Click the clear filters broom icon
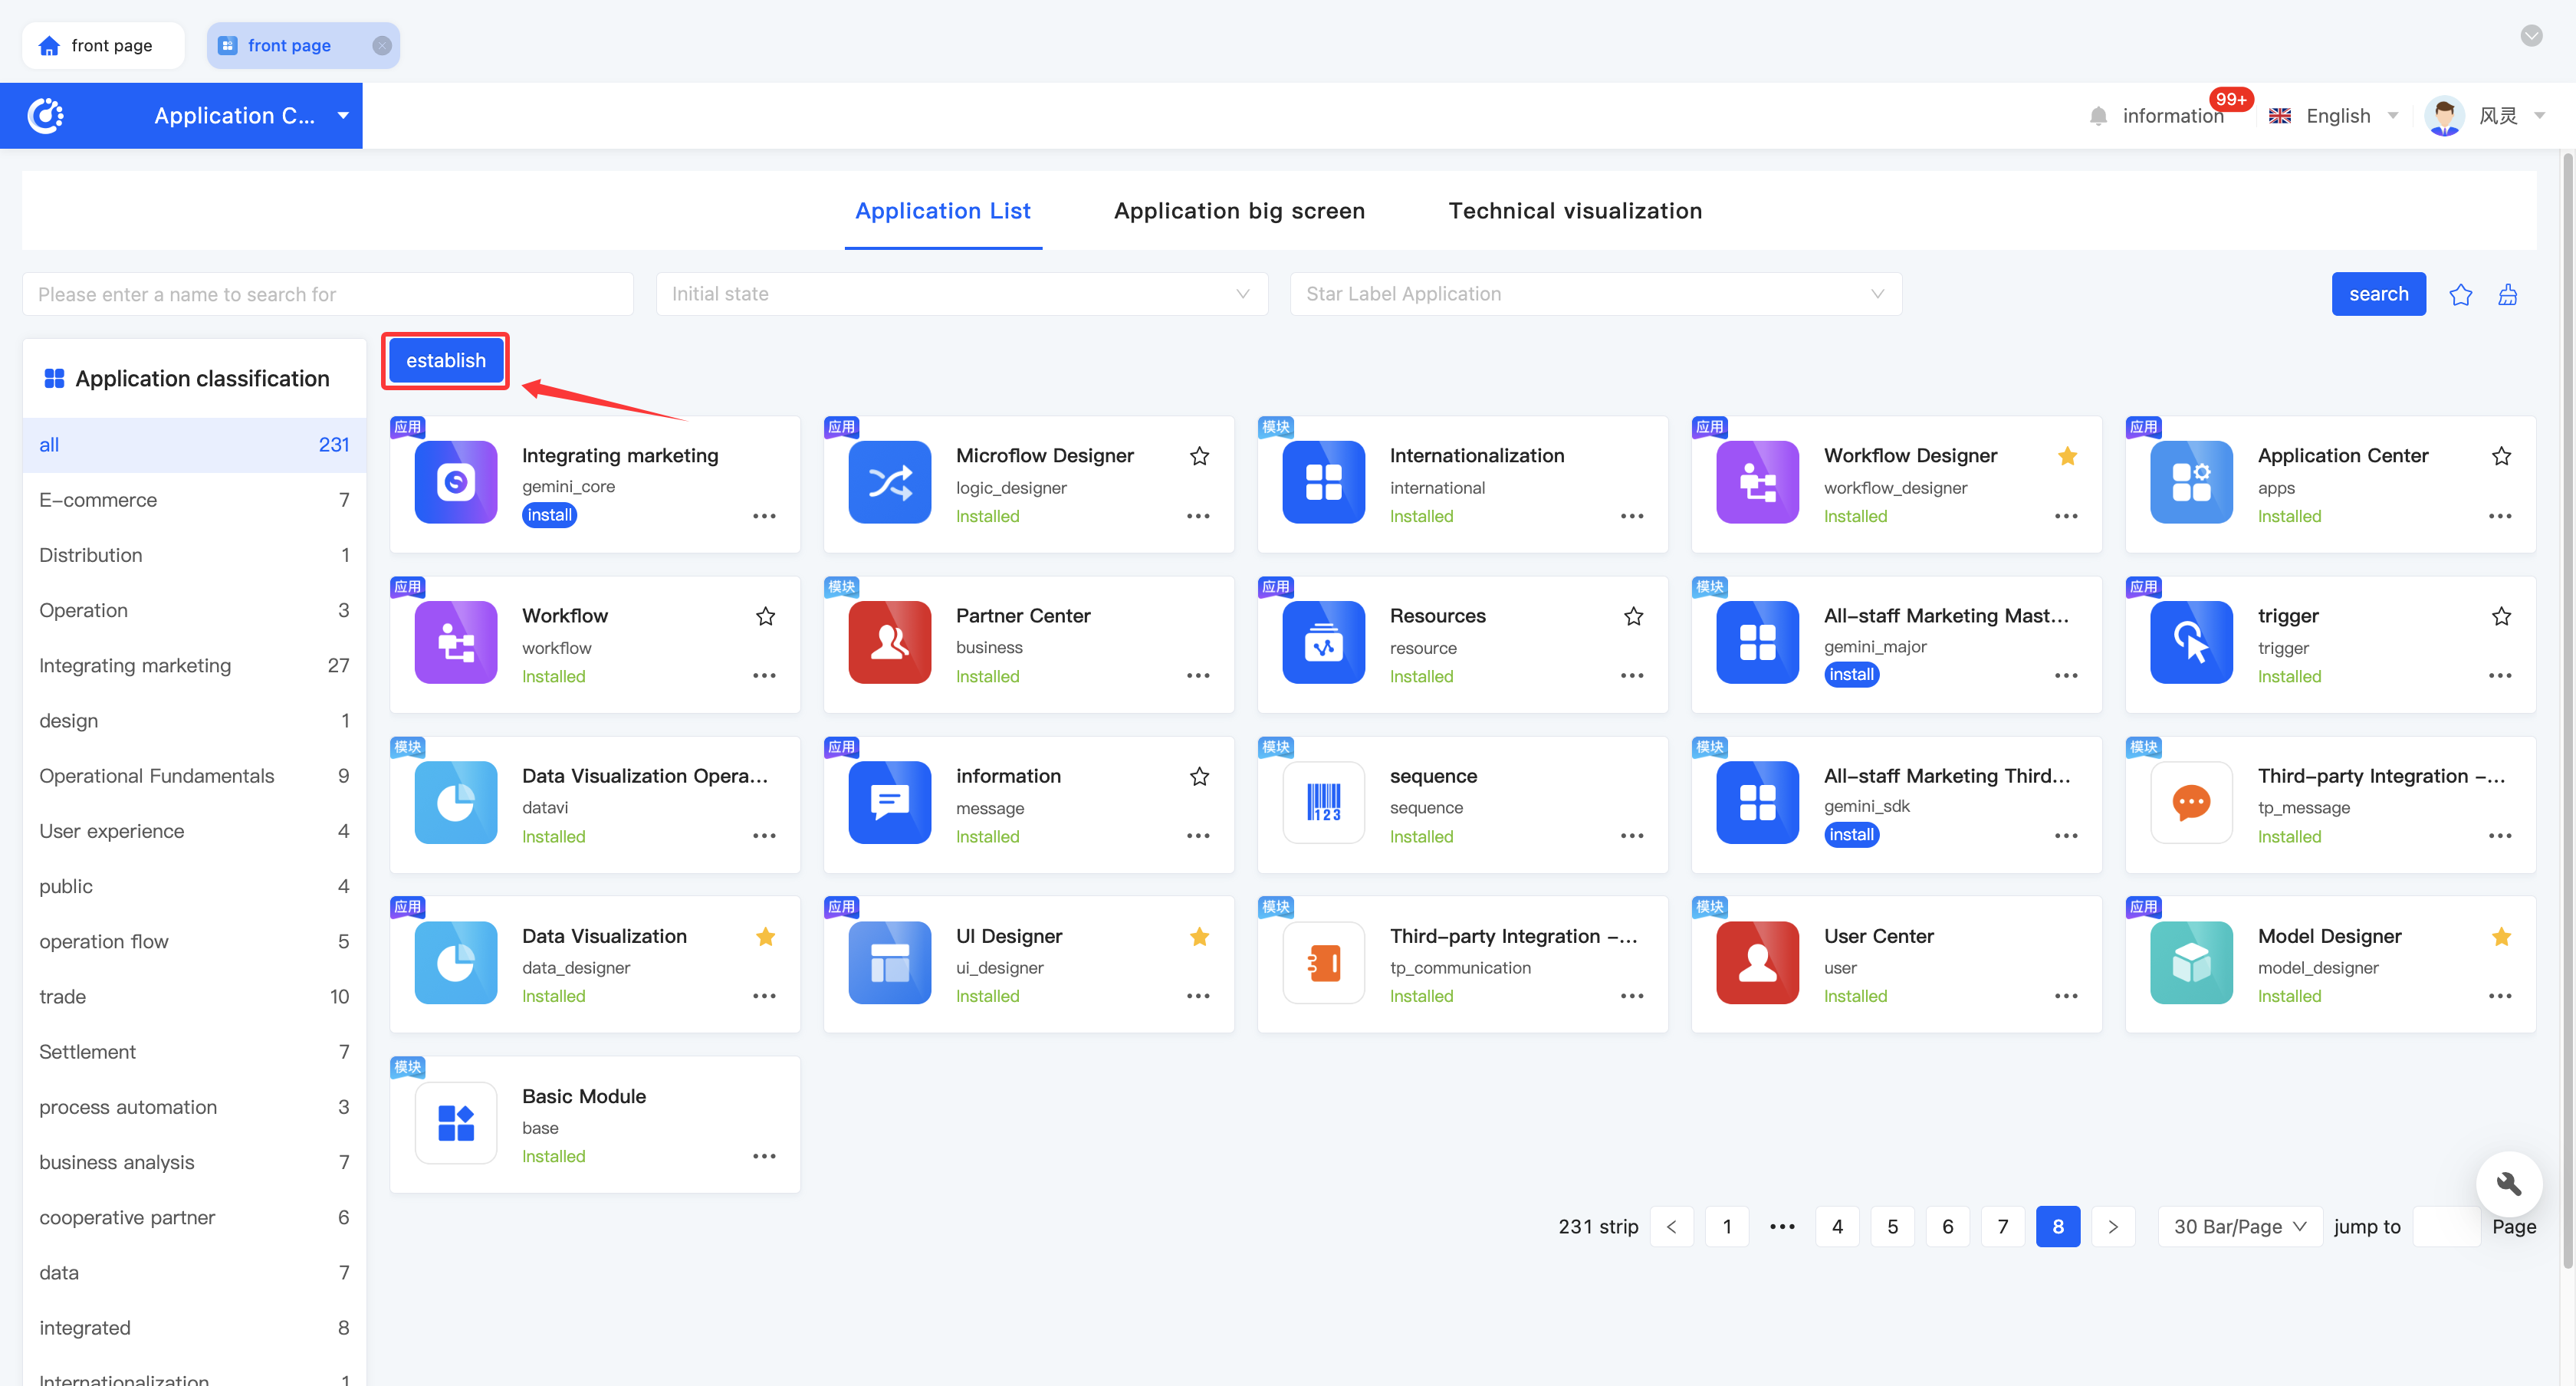The height and width of the screenshot is (1386, 2576). tap(2507, 294)
